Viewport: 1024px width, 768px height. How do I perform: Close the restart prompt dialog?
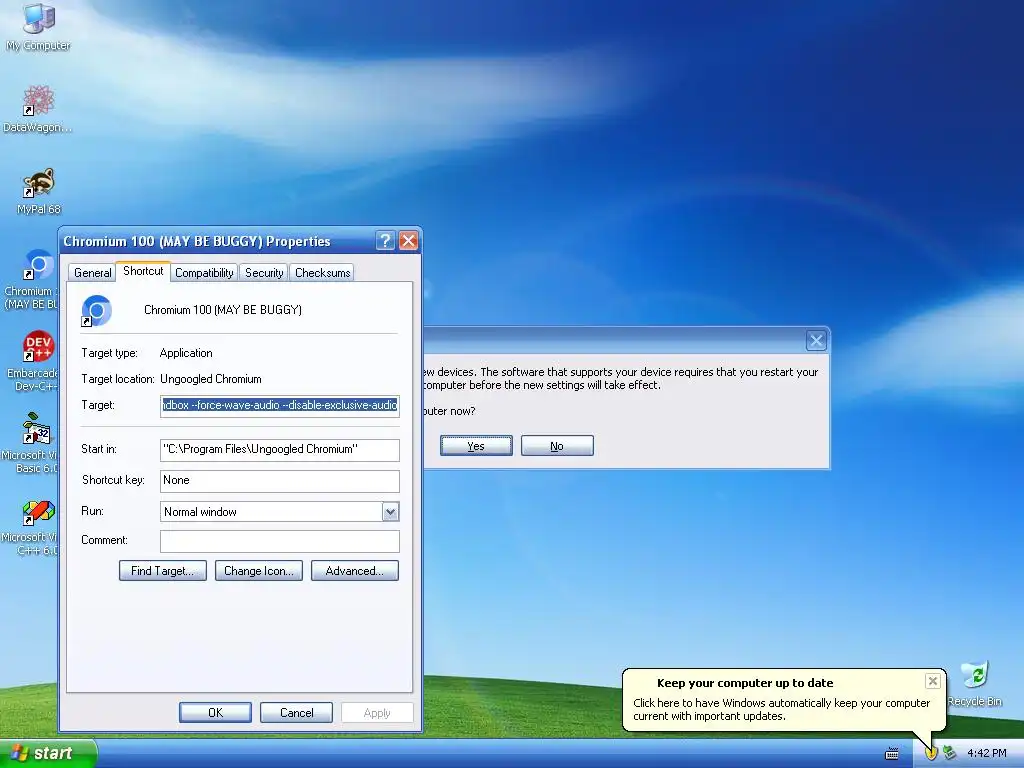[x=816, y=340]
